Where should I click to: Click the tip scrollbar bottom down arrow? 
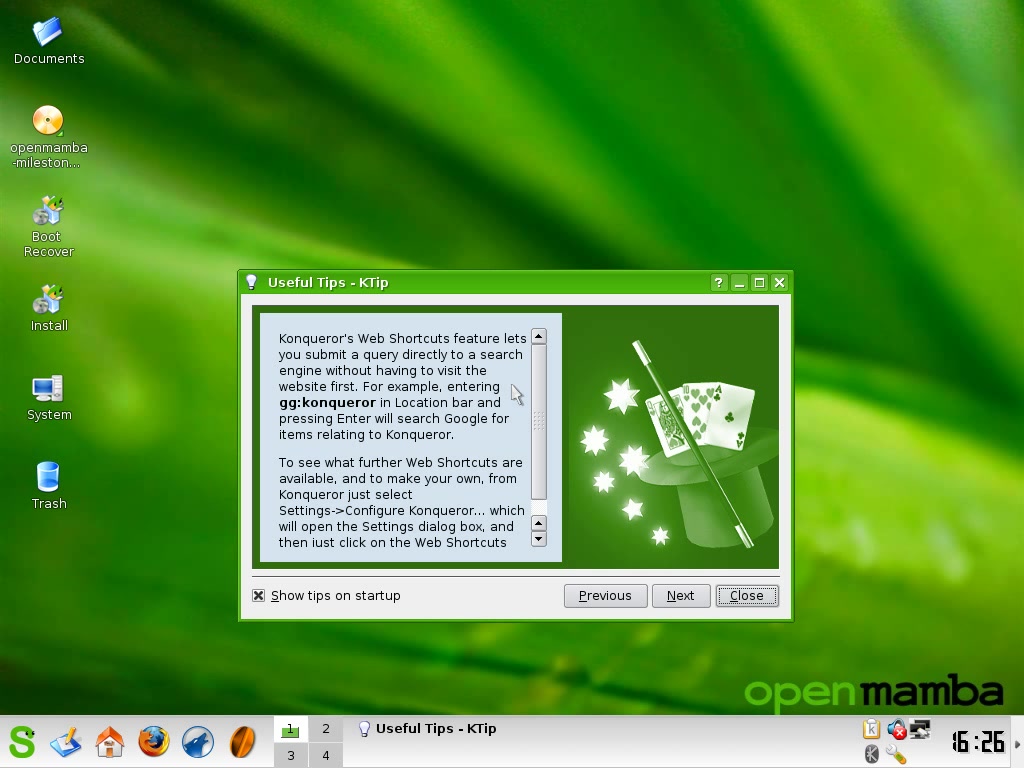click(x=539, y=539)
